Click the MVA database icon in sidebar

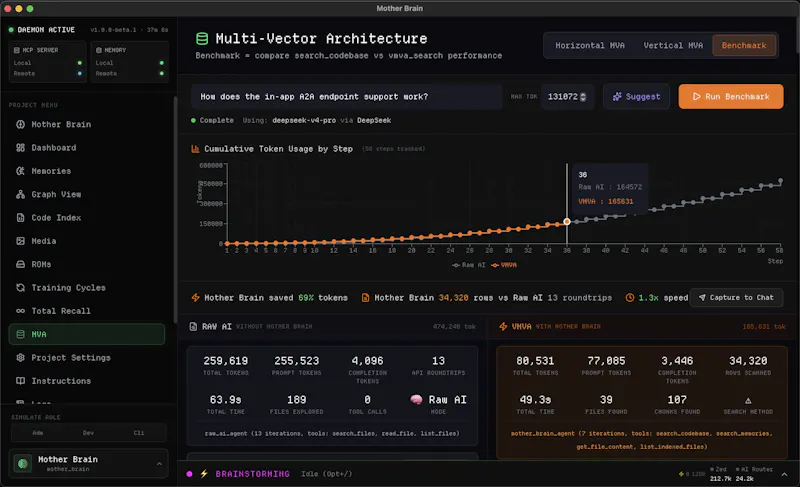(20, 335)
